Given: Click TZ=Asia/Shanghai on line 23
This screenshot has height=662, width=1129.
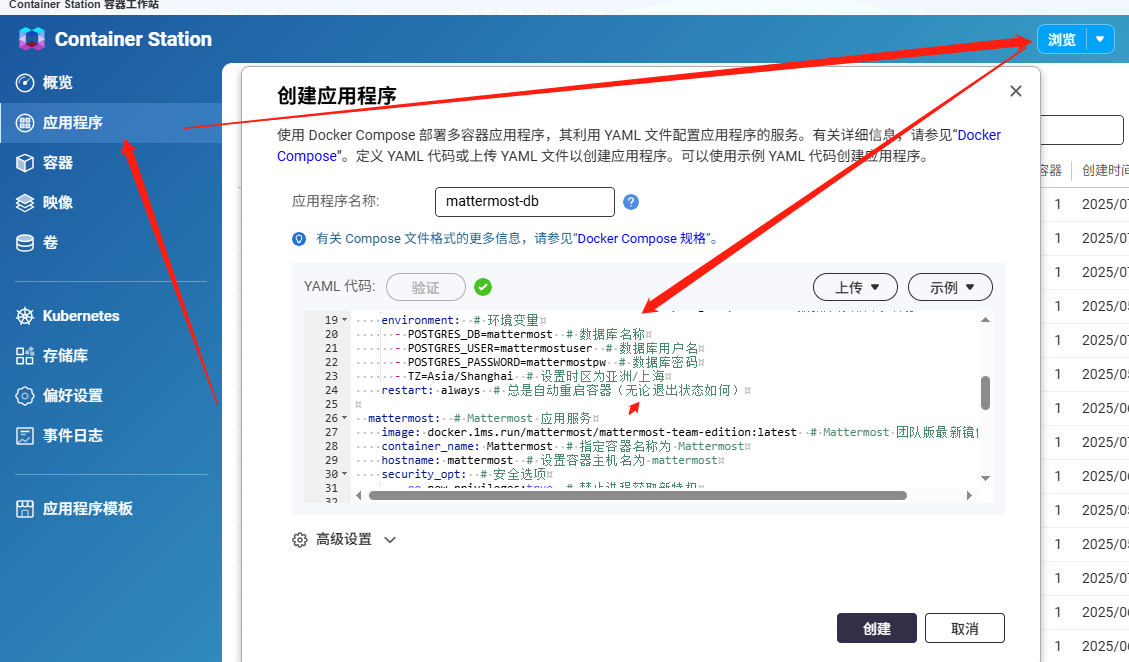Looking at the screenshot, I should 460,376.
